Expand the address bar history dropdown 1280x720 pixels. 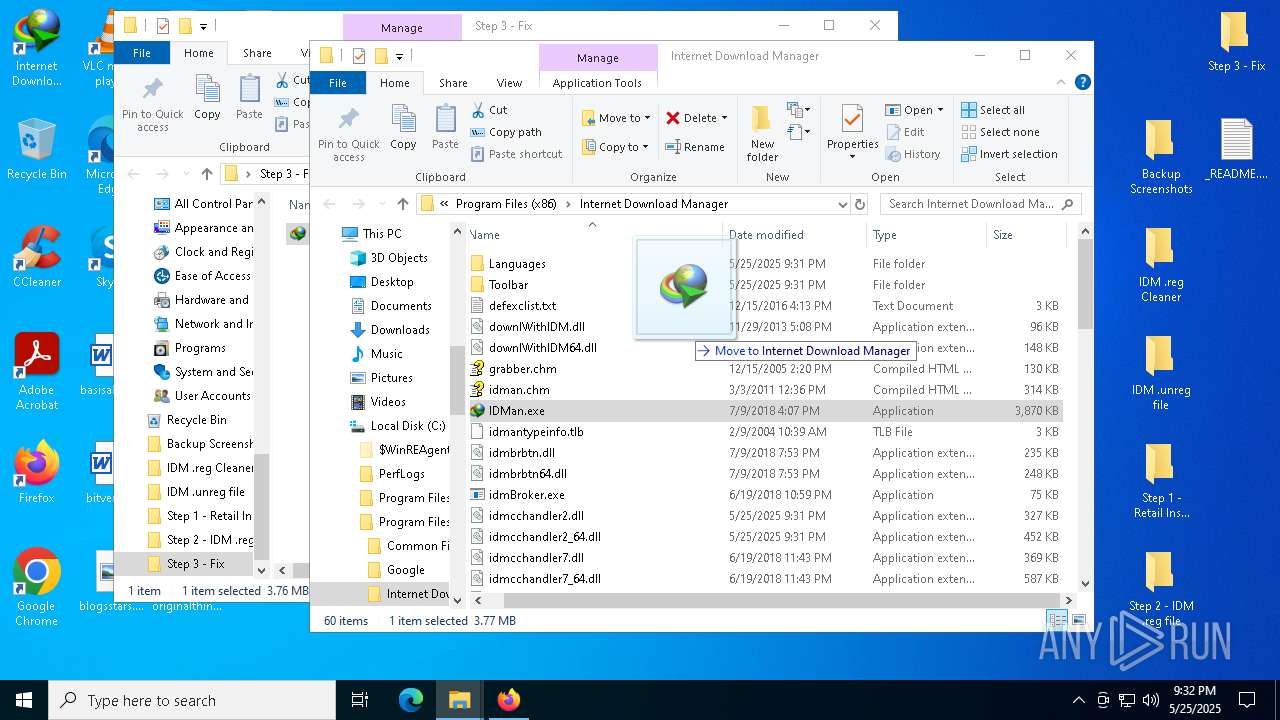(x=842, y=204)
